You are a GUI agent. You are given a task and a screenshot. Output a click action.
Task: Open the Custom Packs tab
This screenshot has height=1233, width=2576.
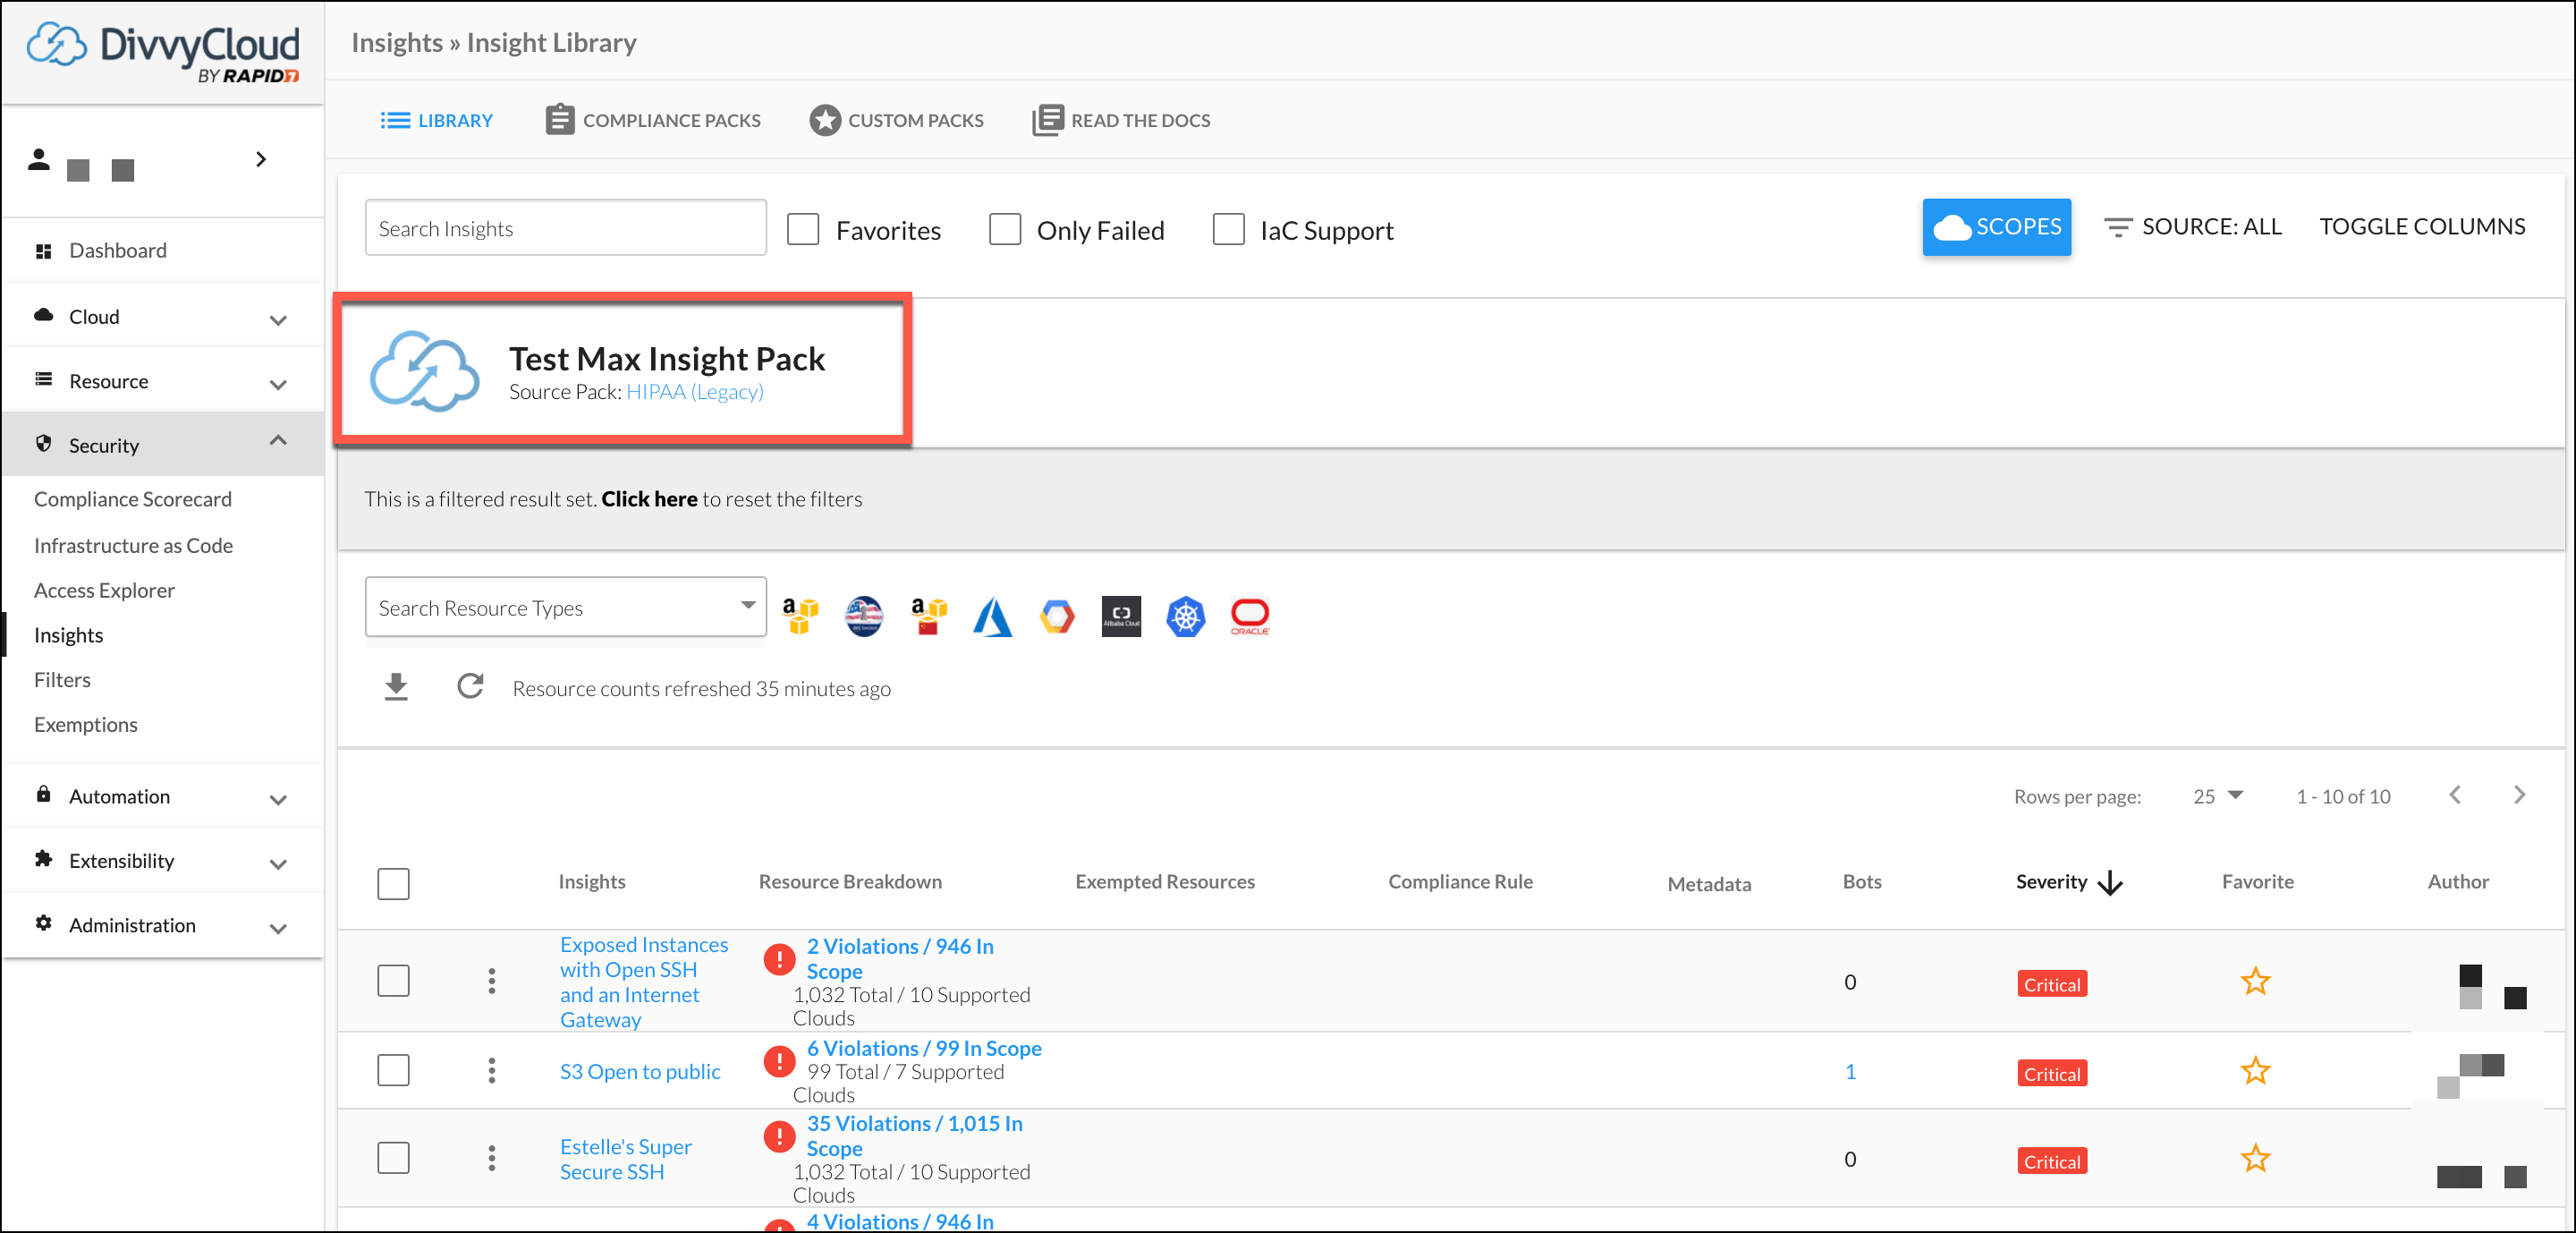(x=897, y=120)
